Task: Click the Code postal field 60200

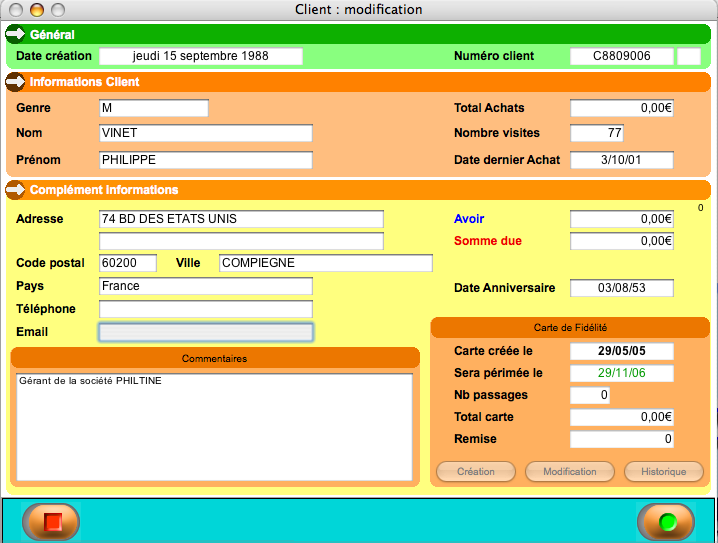Action: (x=128, y=263)
